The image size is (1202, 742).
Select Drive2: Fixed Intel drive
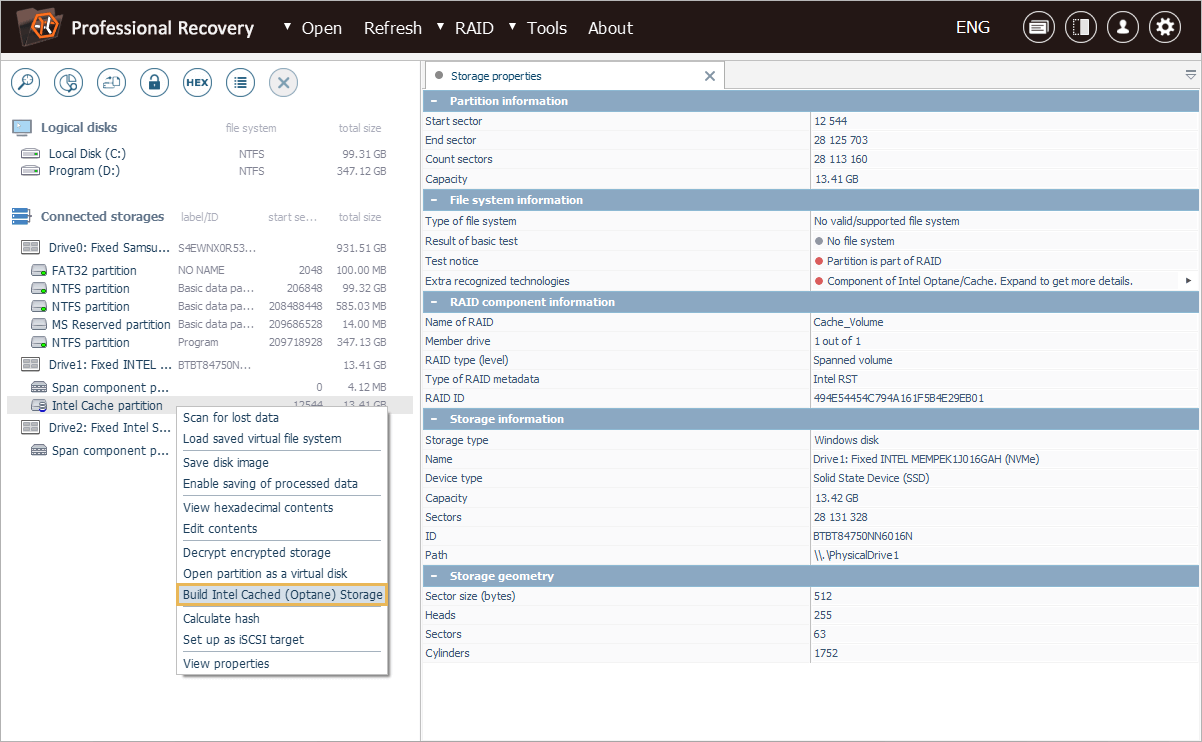110,428
